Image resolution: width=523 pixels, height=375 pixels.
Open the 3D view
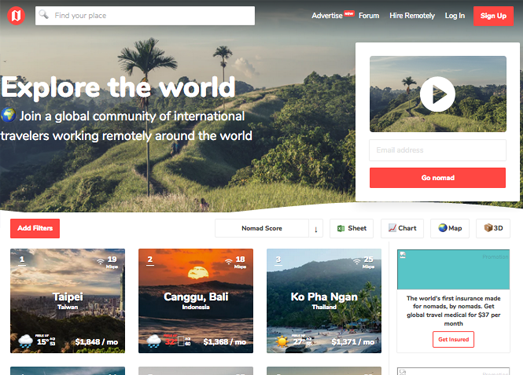[493, 228]
